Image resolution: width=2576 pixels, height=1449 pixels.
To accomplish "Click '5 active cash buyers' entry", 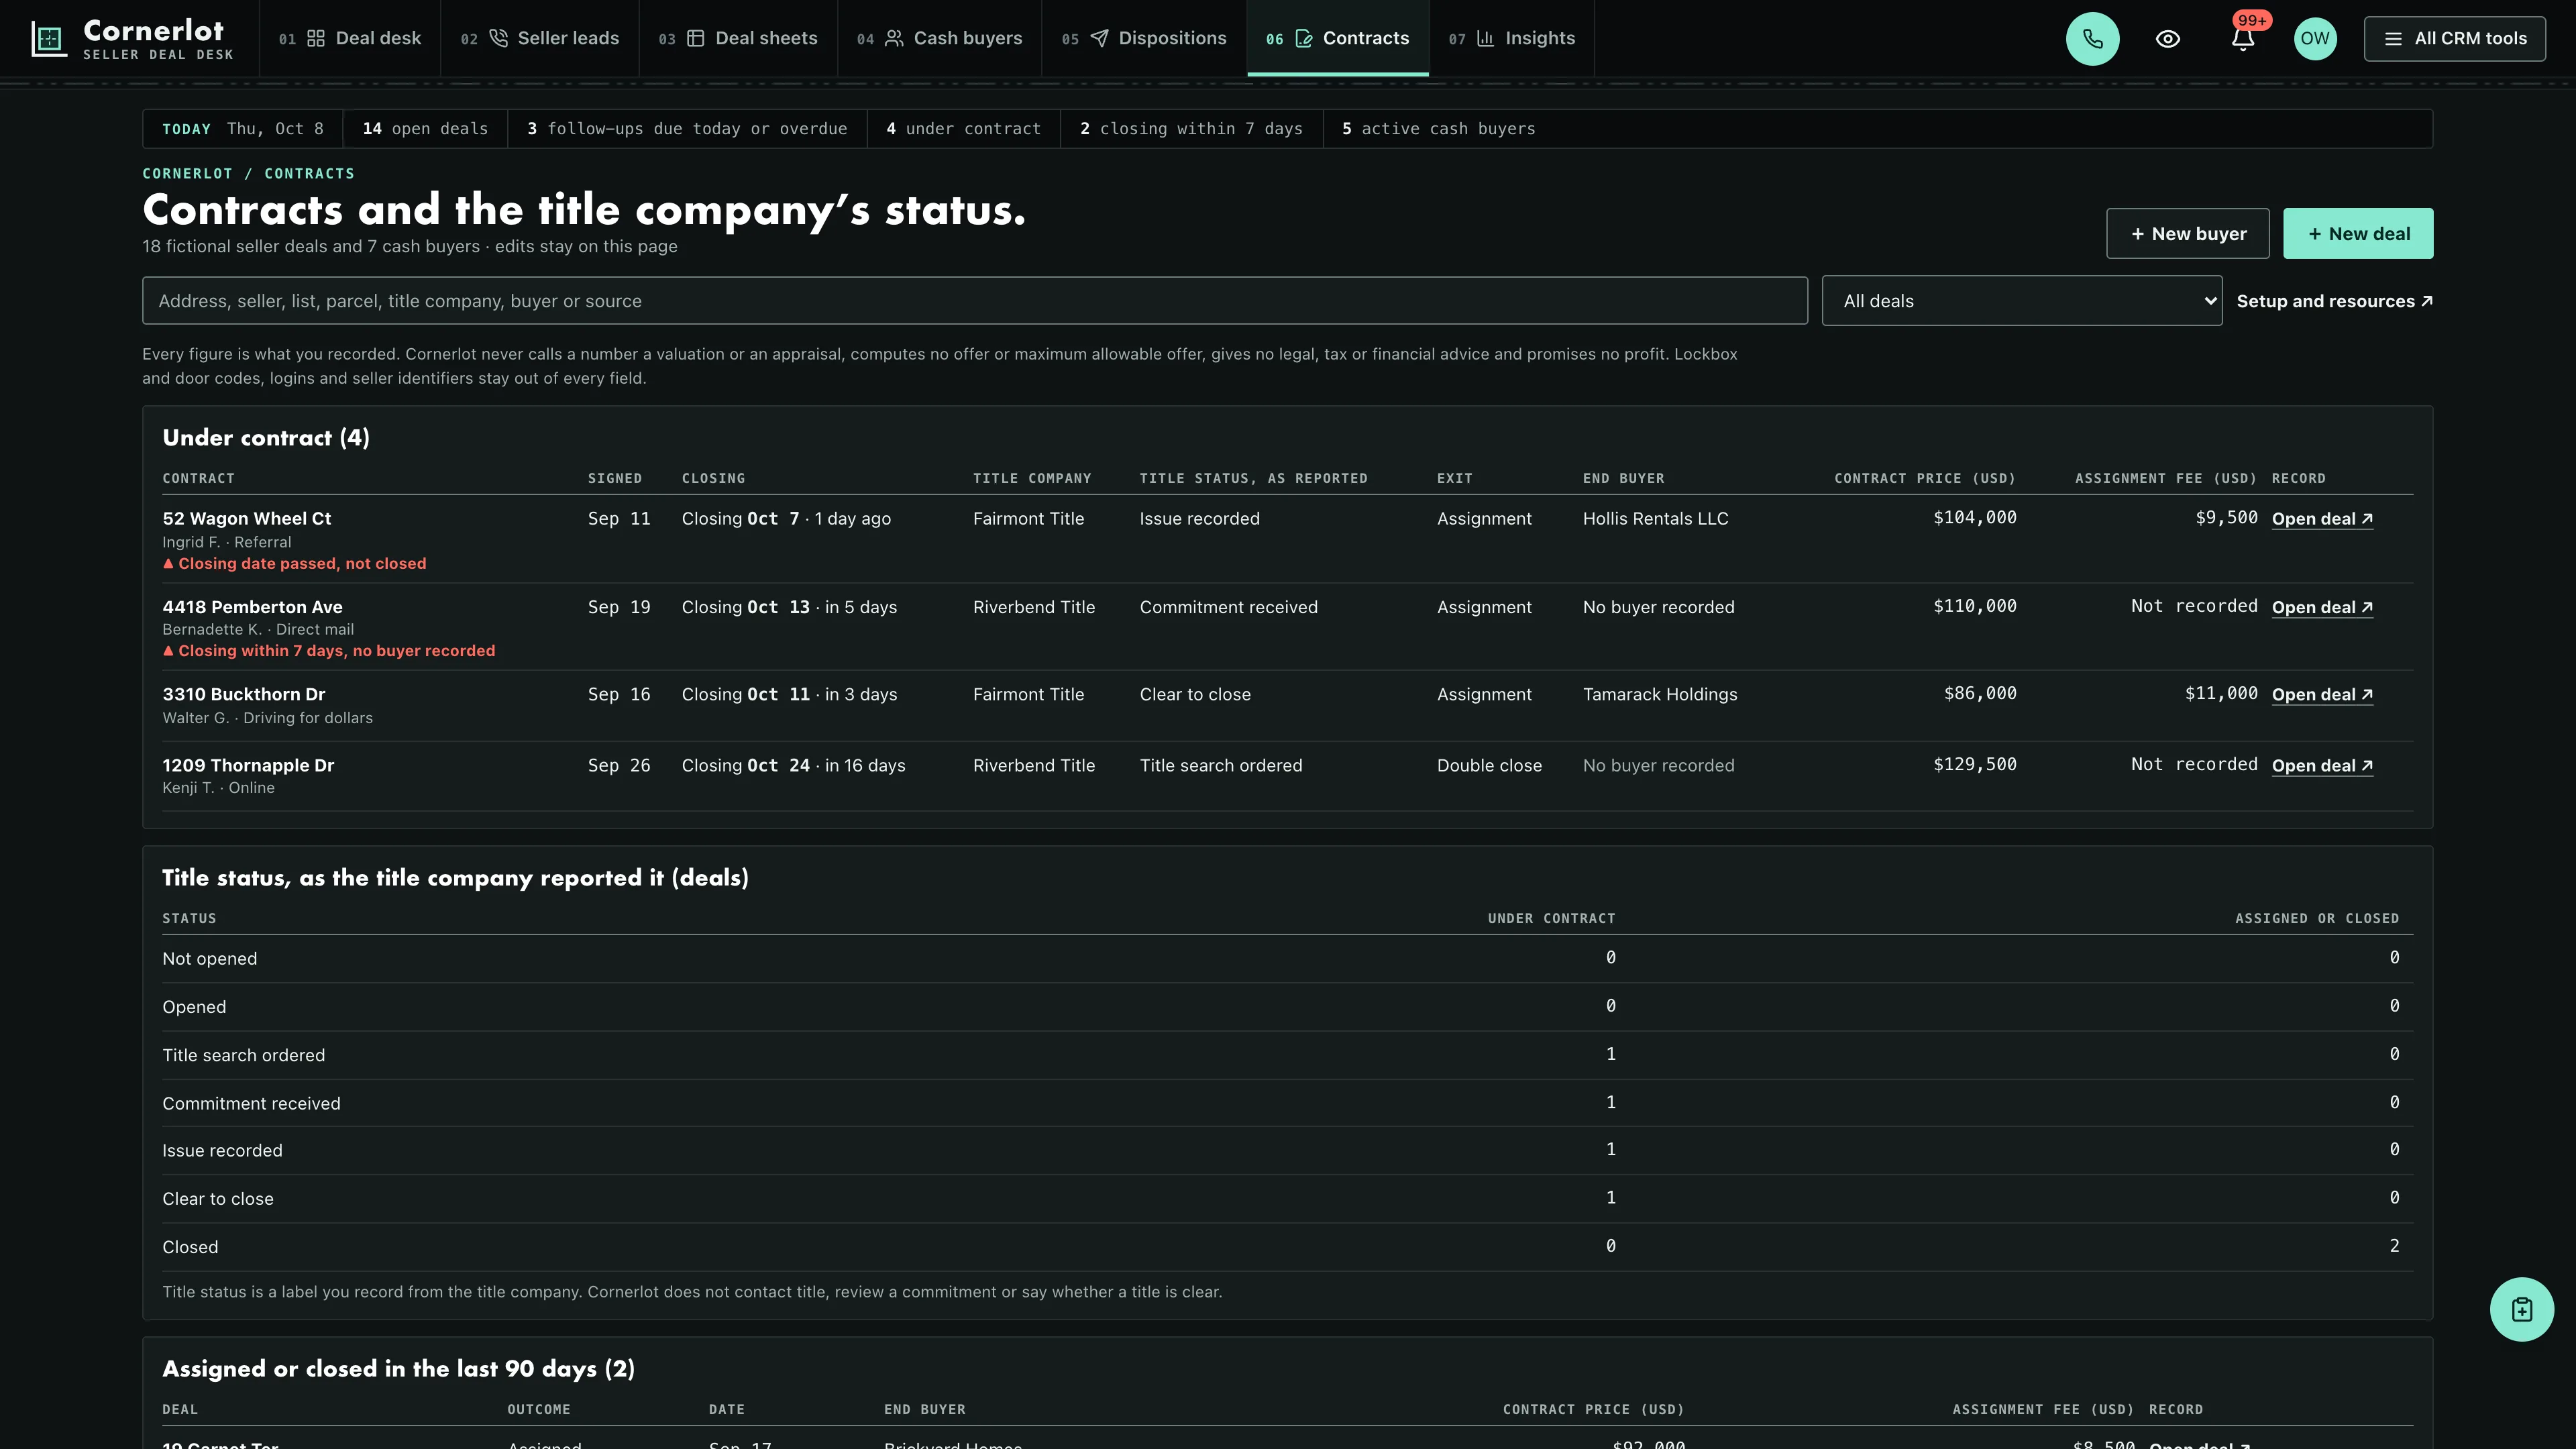I will [1438, 129].
